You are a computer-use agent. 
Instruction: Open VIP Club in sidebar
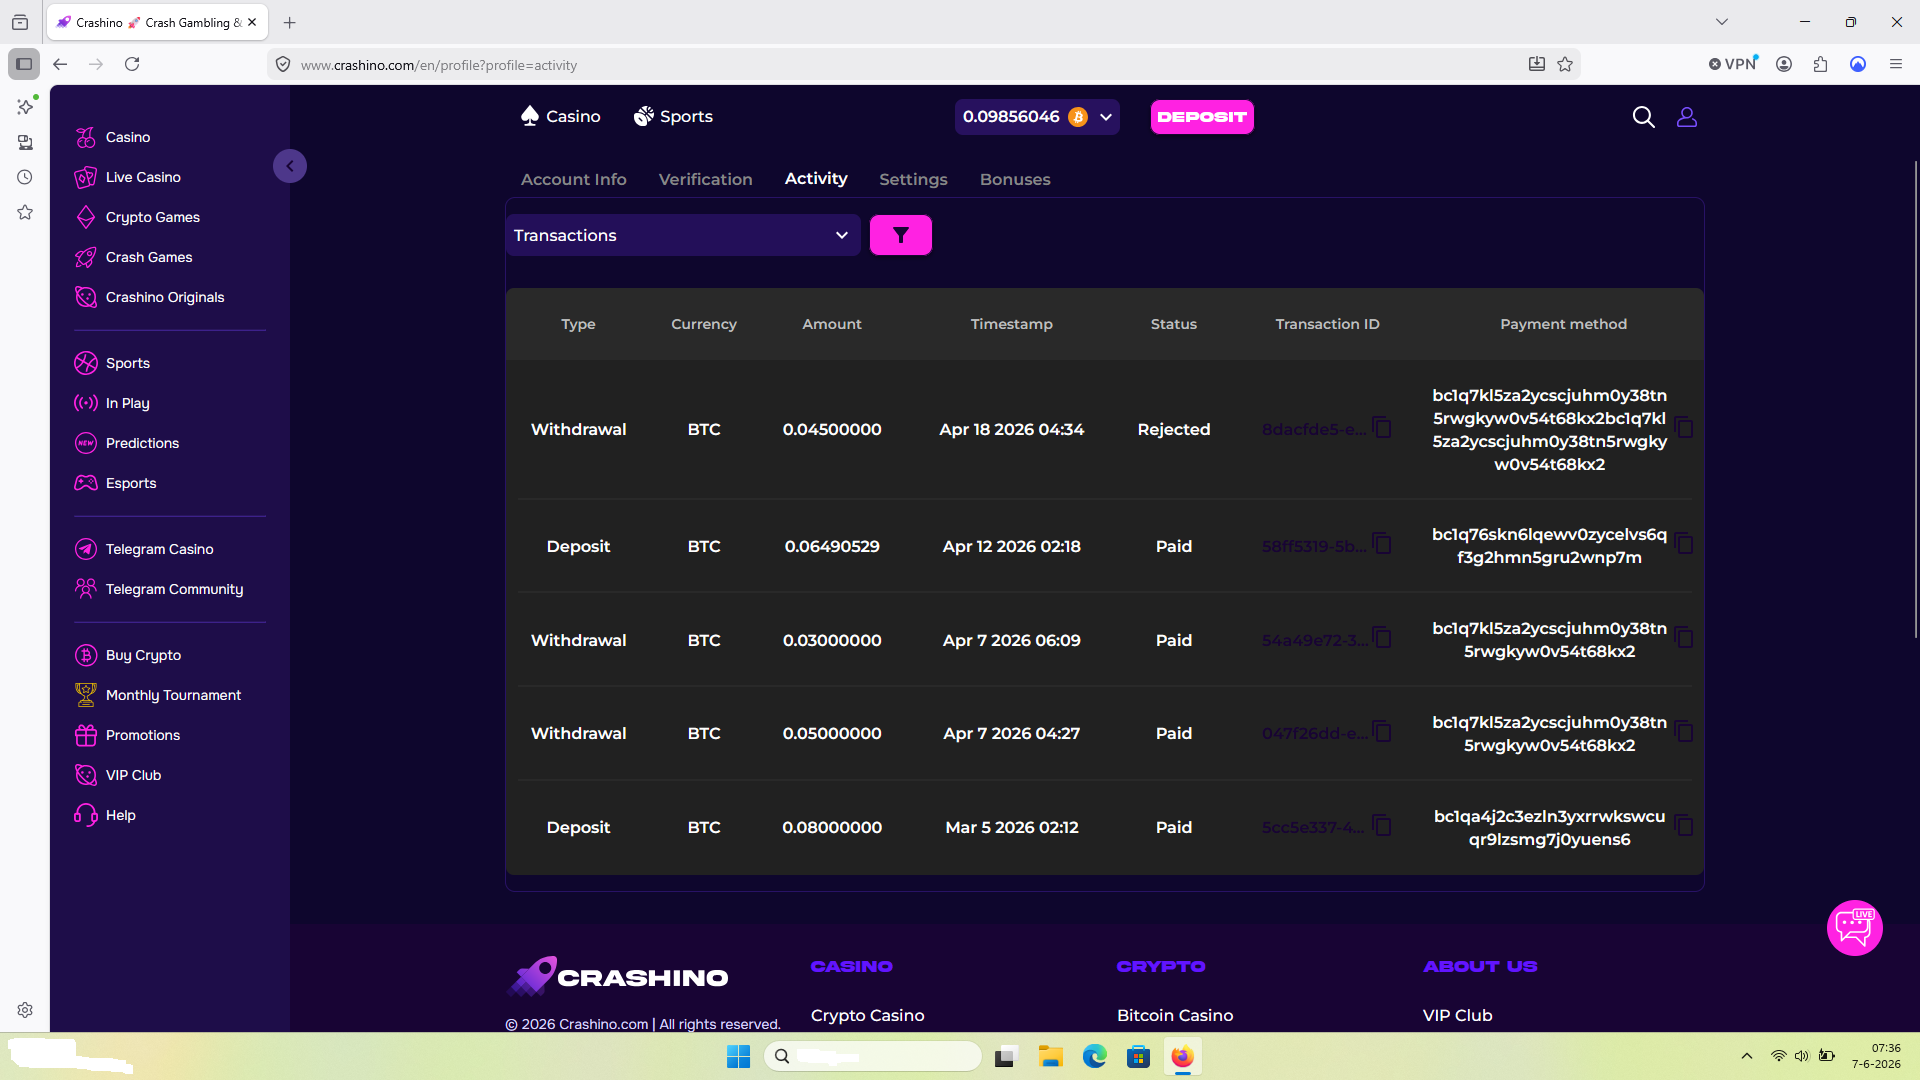click(x=118, y=775)
